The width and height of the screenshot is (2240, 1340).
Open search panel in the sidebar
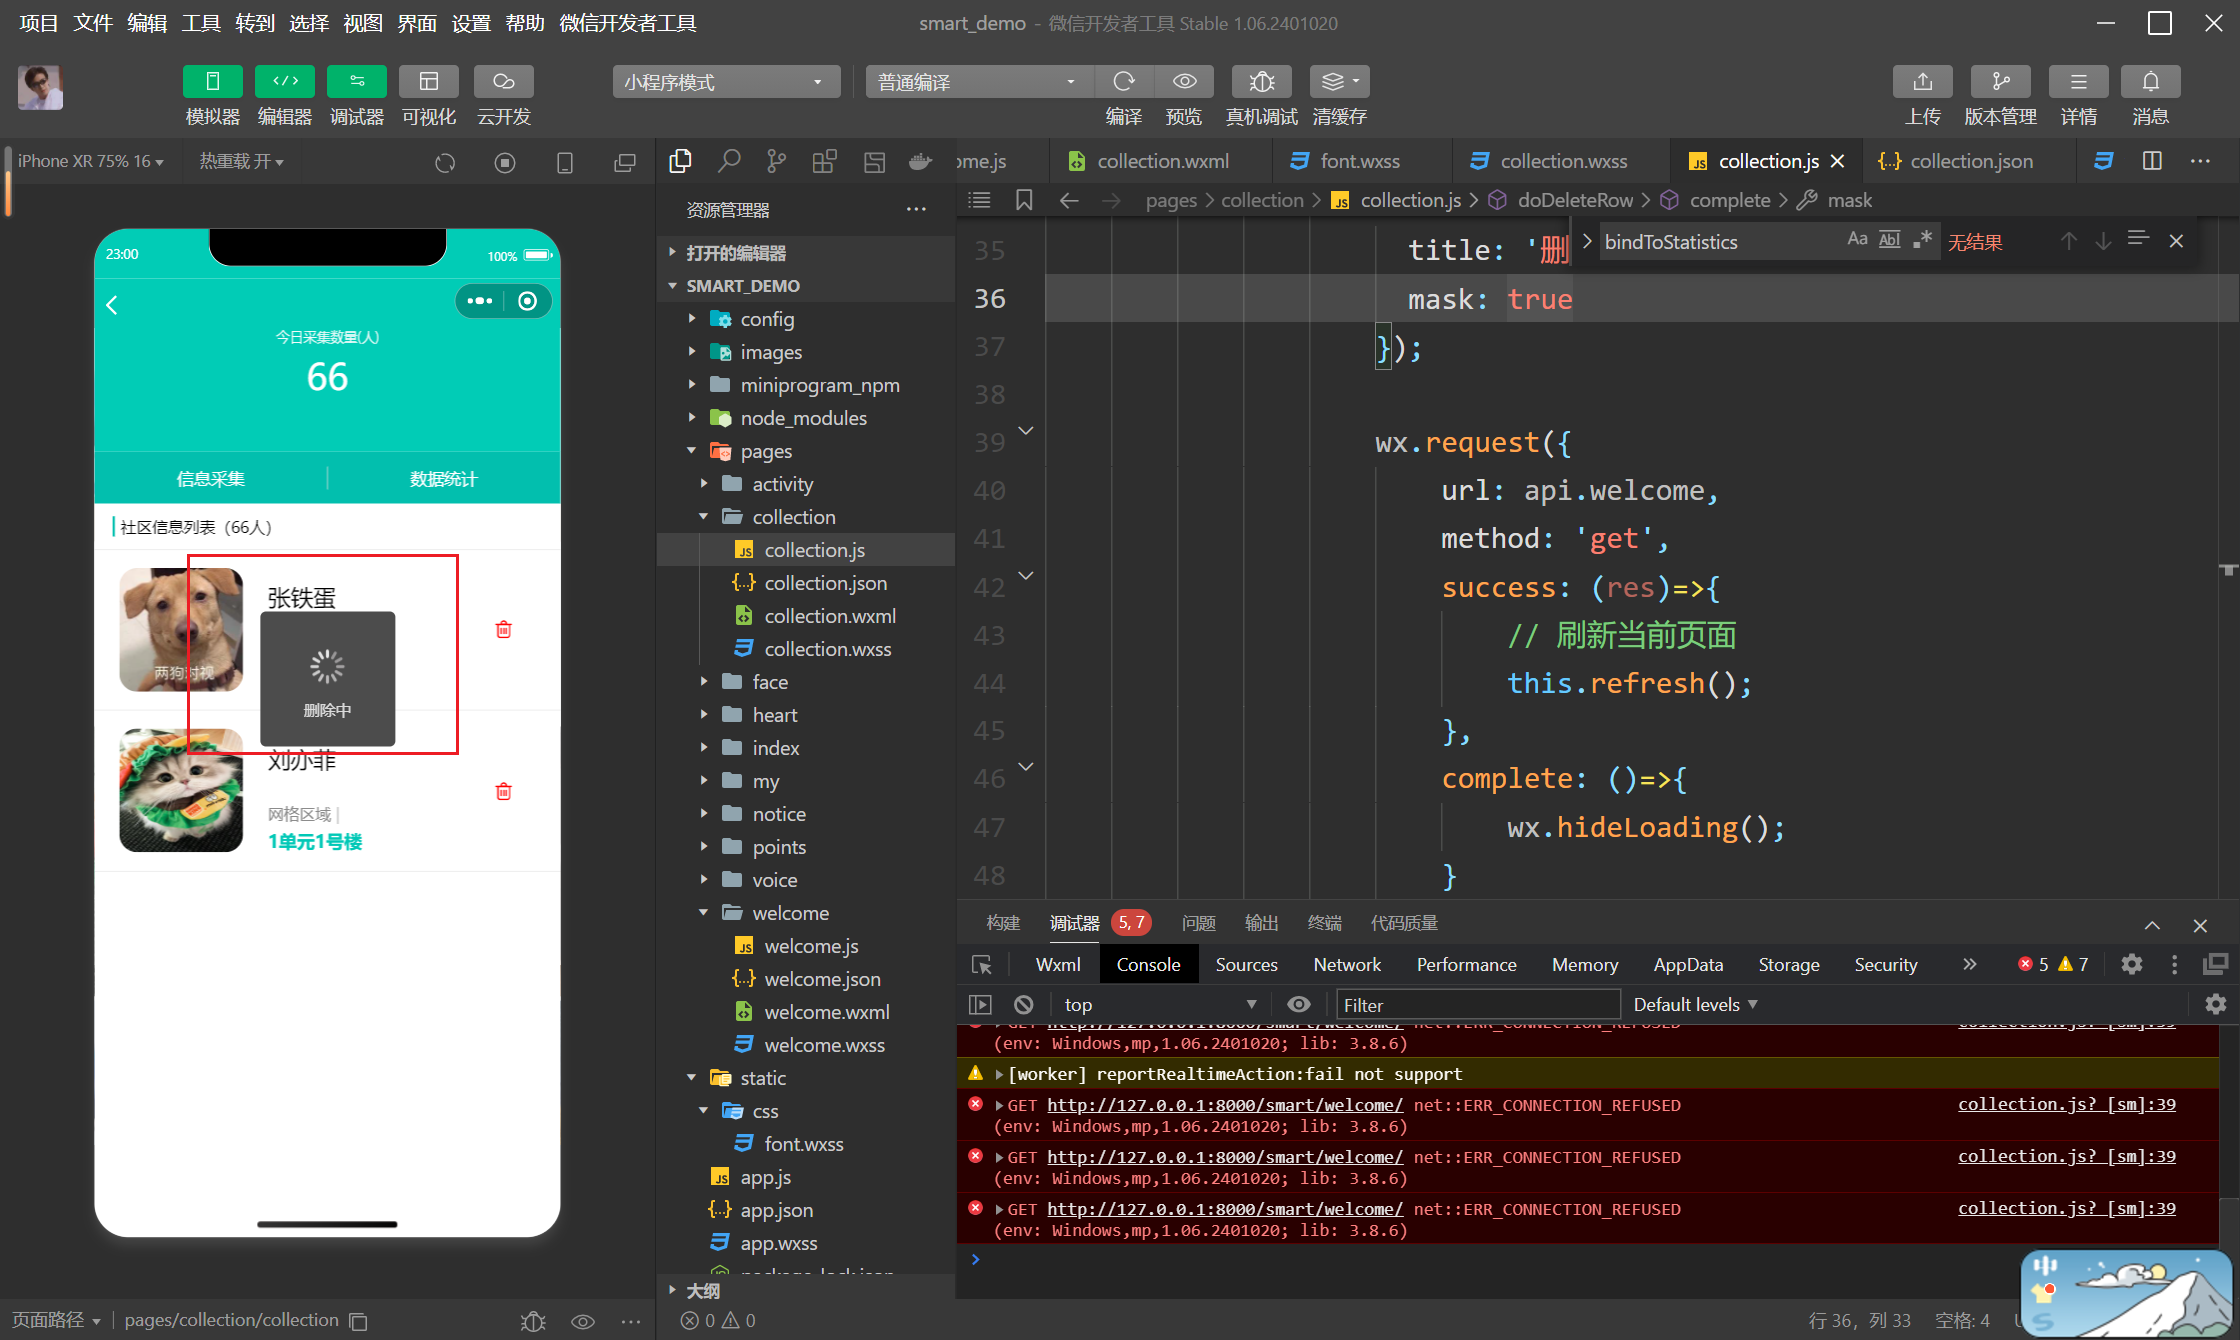[729, 161]
